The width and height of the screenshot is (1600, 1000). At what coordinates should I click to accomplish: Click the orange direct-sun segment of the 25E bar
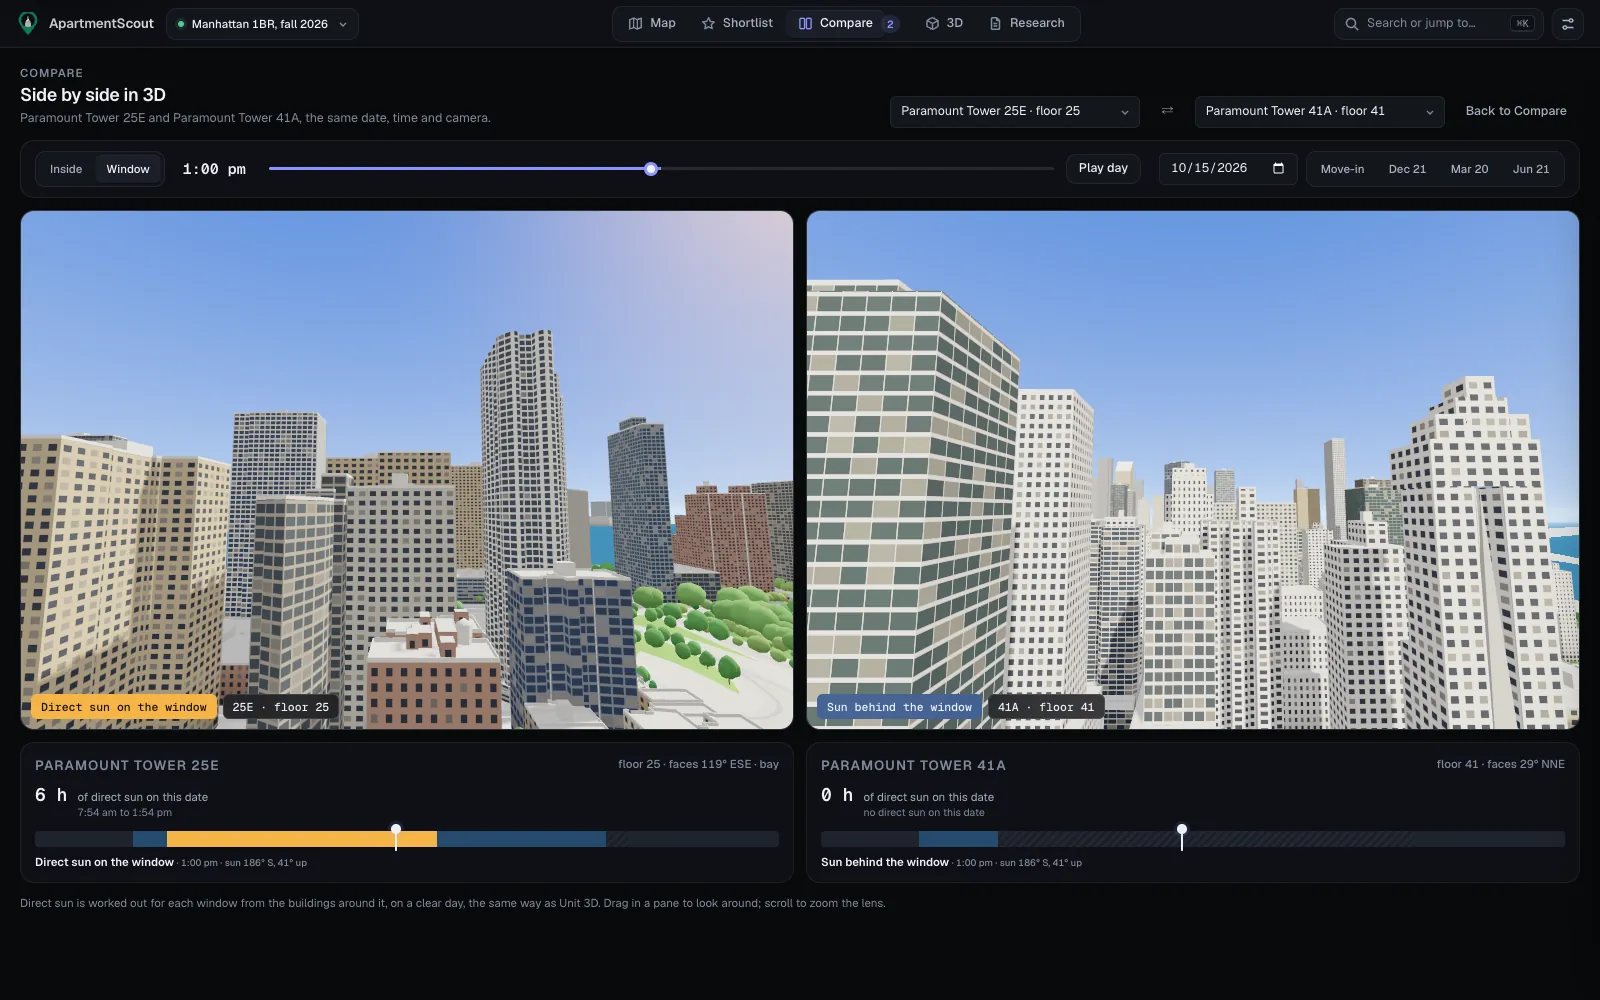coord(302,839)
